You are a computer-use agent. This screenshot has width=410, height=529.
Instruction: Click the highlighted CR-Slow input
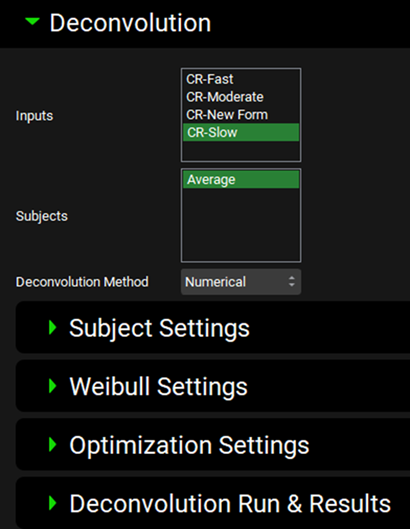[241, 132]
